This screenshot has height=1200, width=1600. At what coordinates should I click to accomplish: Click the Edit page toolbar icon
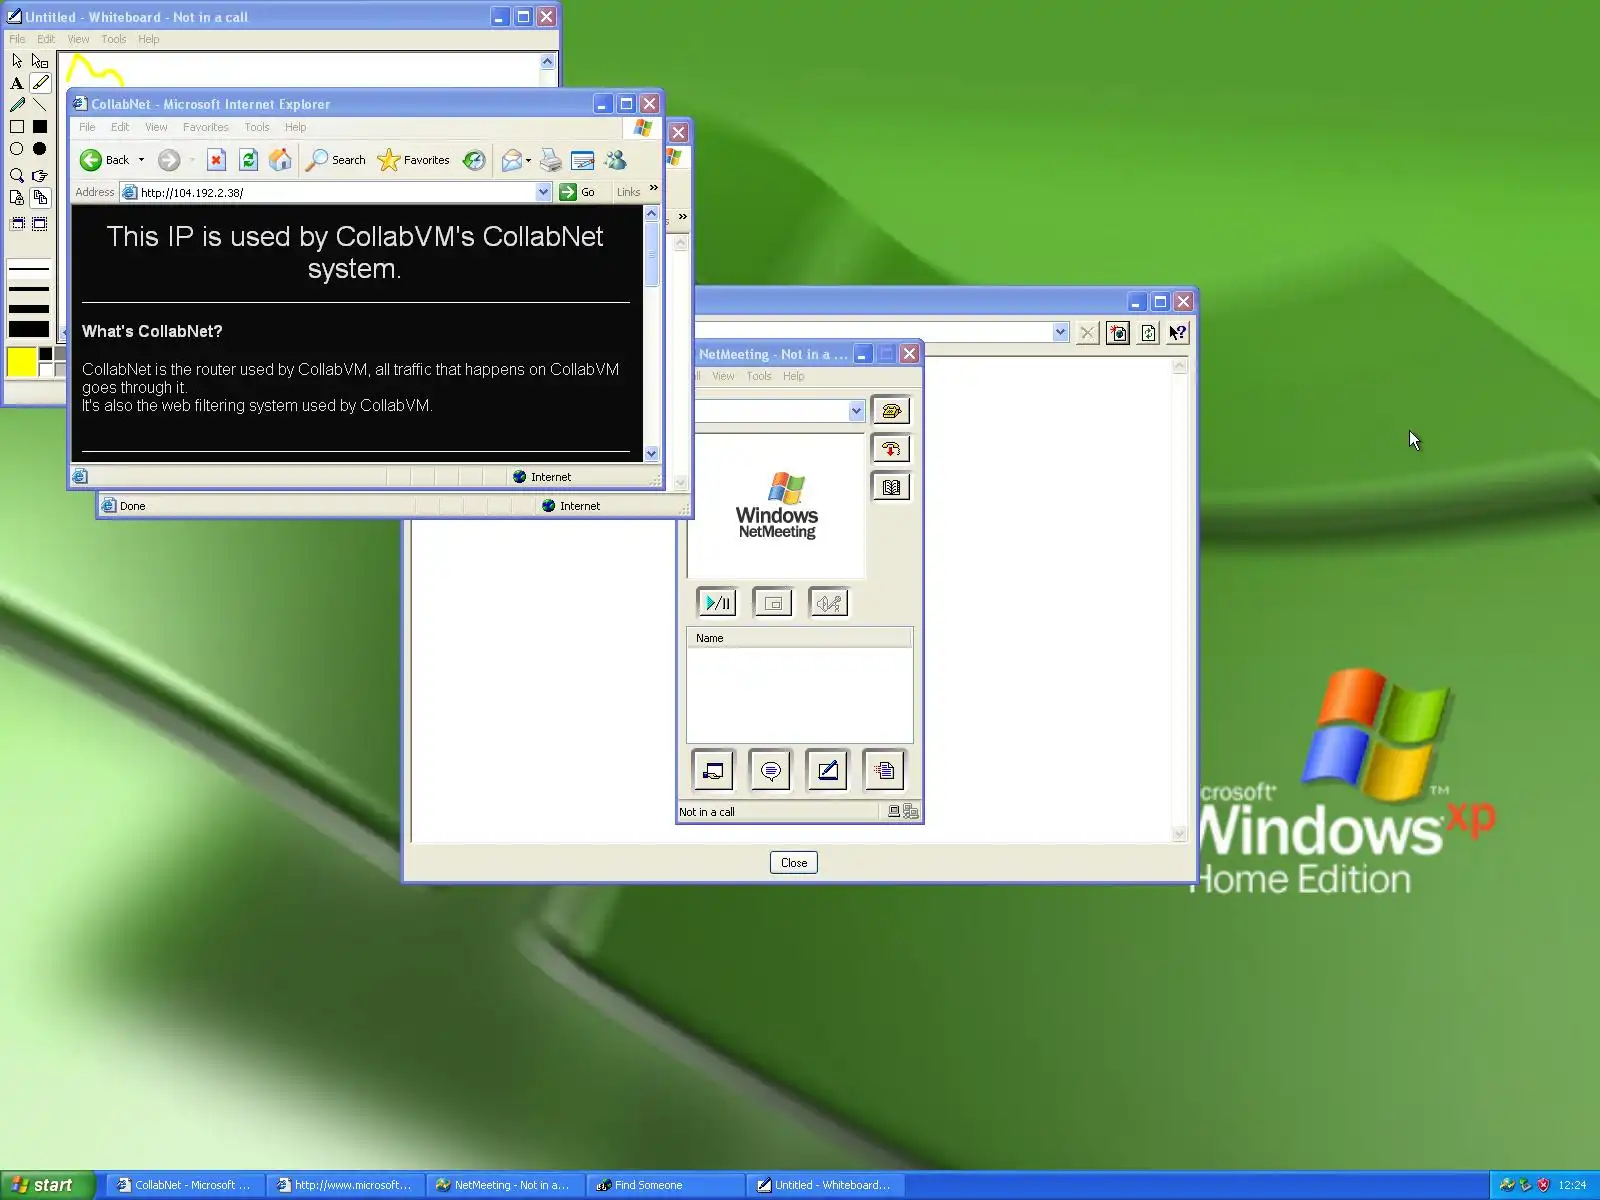click(x=582, y=160)
